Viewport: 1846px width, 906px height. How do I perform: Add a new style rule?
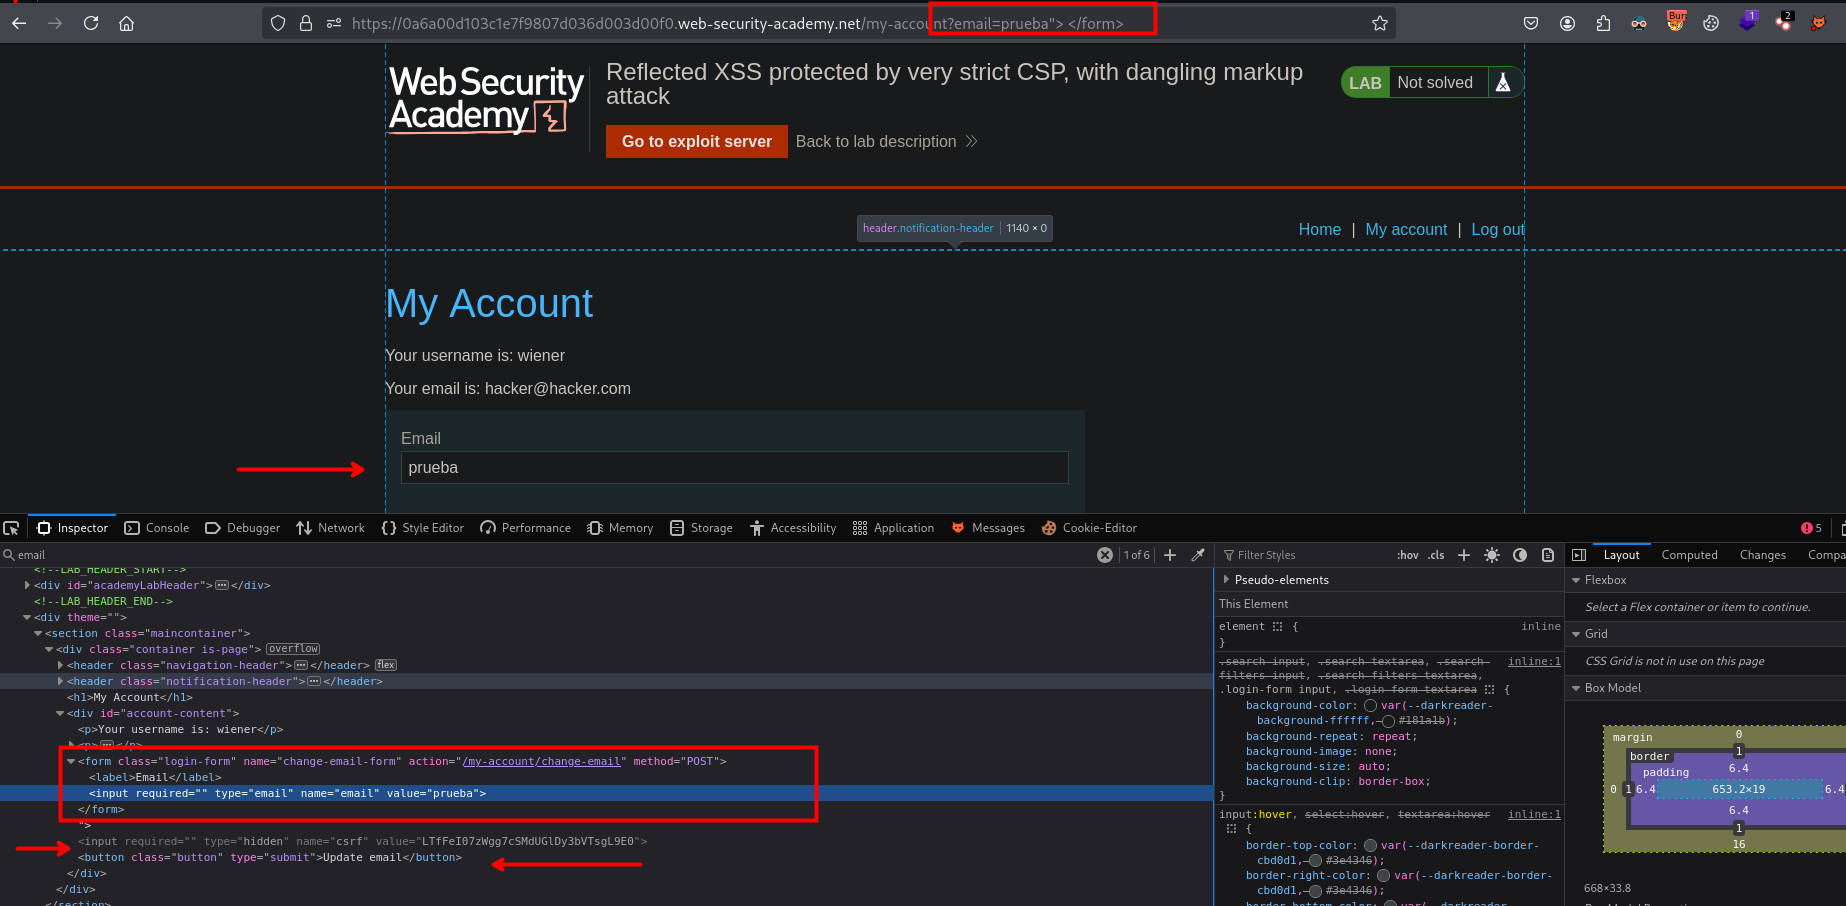(1464, 555)
